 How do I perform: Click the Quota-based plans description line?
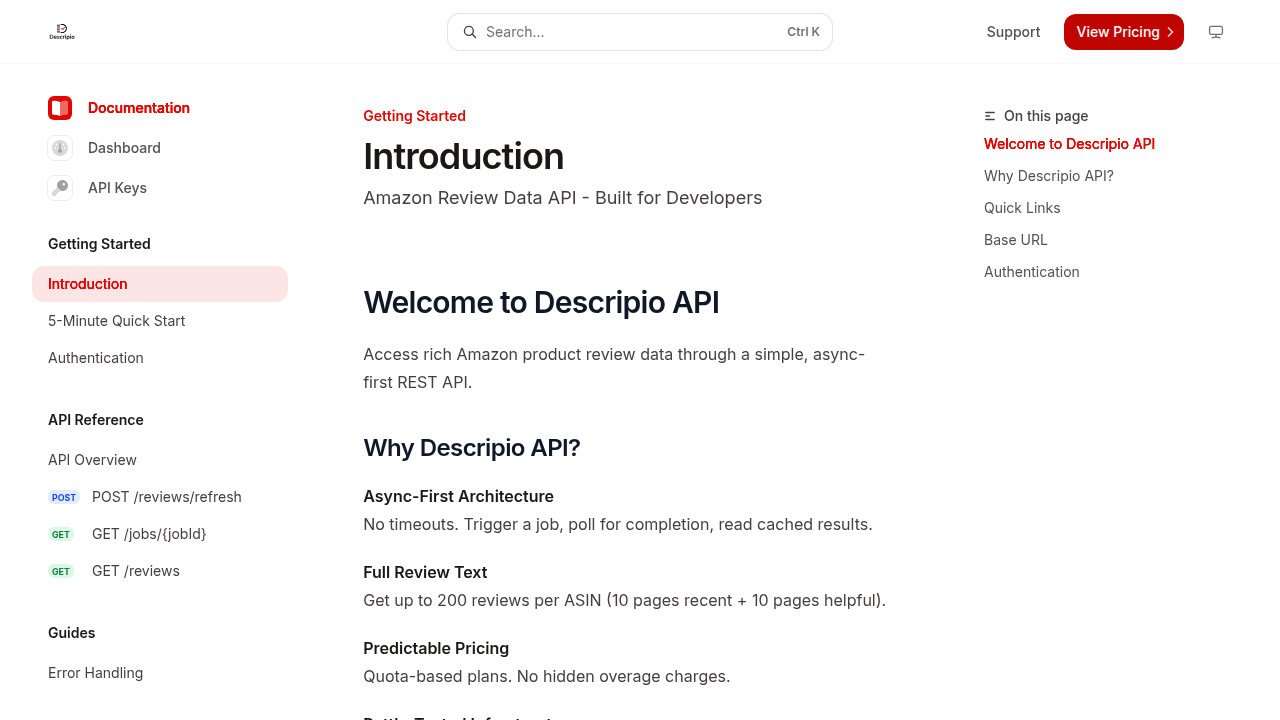pyautogui.click(x=547, y=676)
